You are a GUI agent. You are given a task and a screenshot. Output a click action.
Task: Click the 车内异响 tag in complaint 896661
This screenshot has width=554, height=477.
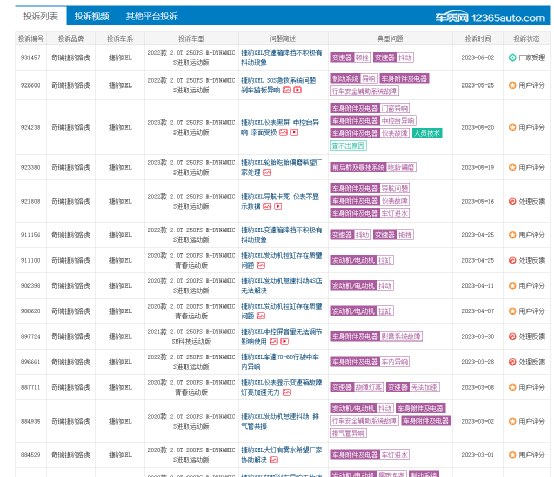tap(395, 362)
